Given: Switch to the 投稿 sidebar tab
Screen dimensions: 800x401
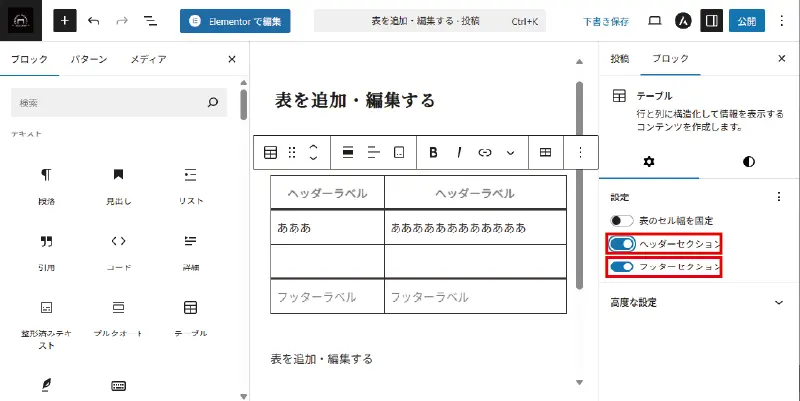Looking at the screenshot, I should [619, 59].
